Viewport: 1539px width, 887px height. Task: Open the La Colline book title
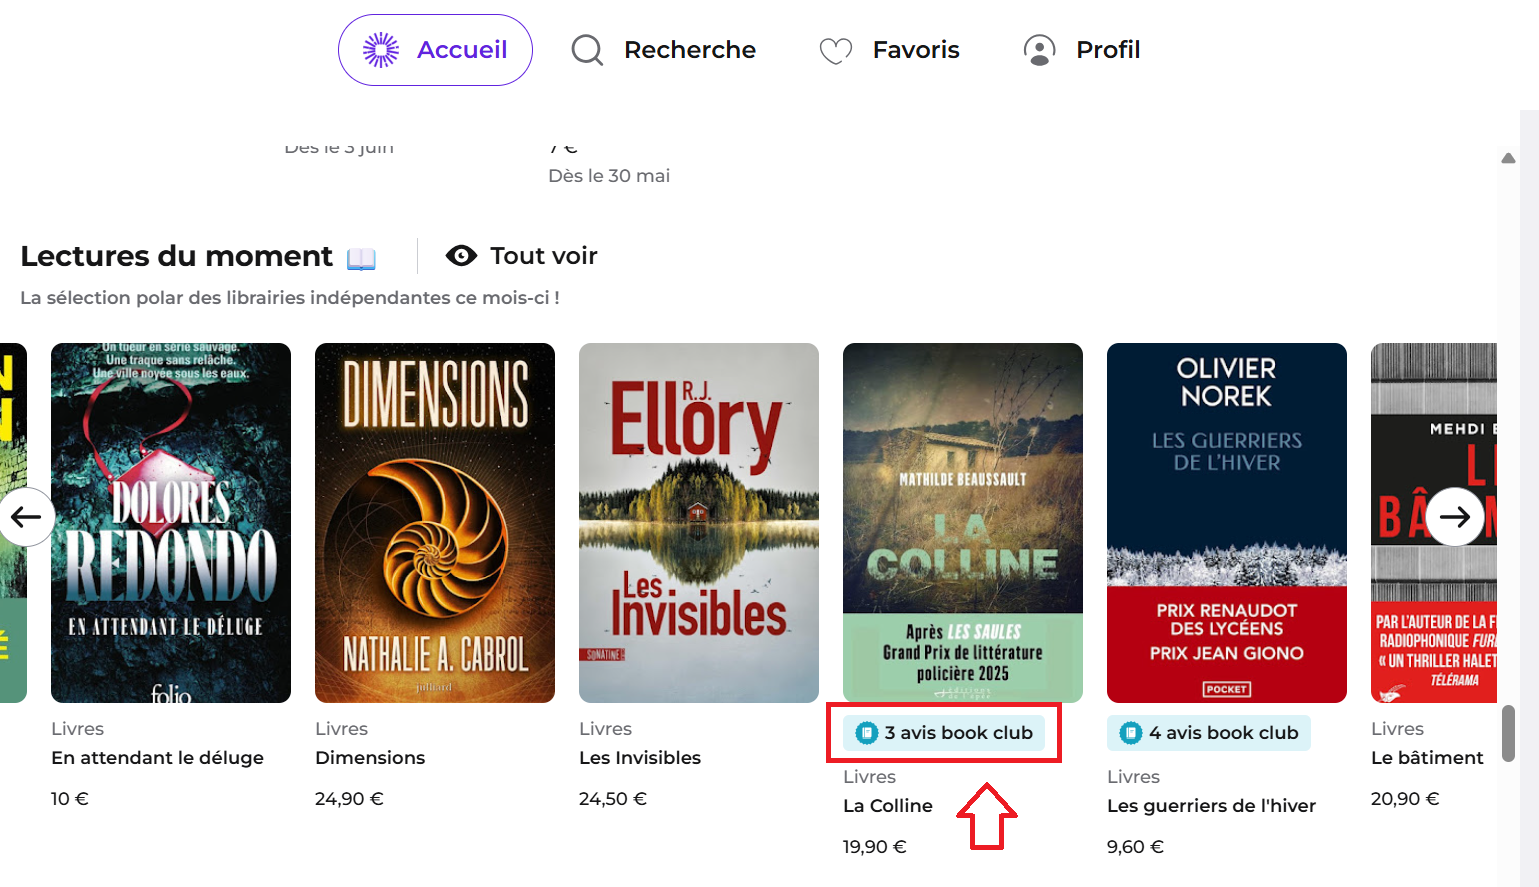tap(888, 806)
